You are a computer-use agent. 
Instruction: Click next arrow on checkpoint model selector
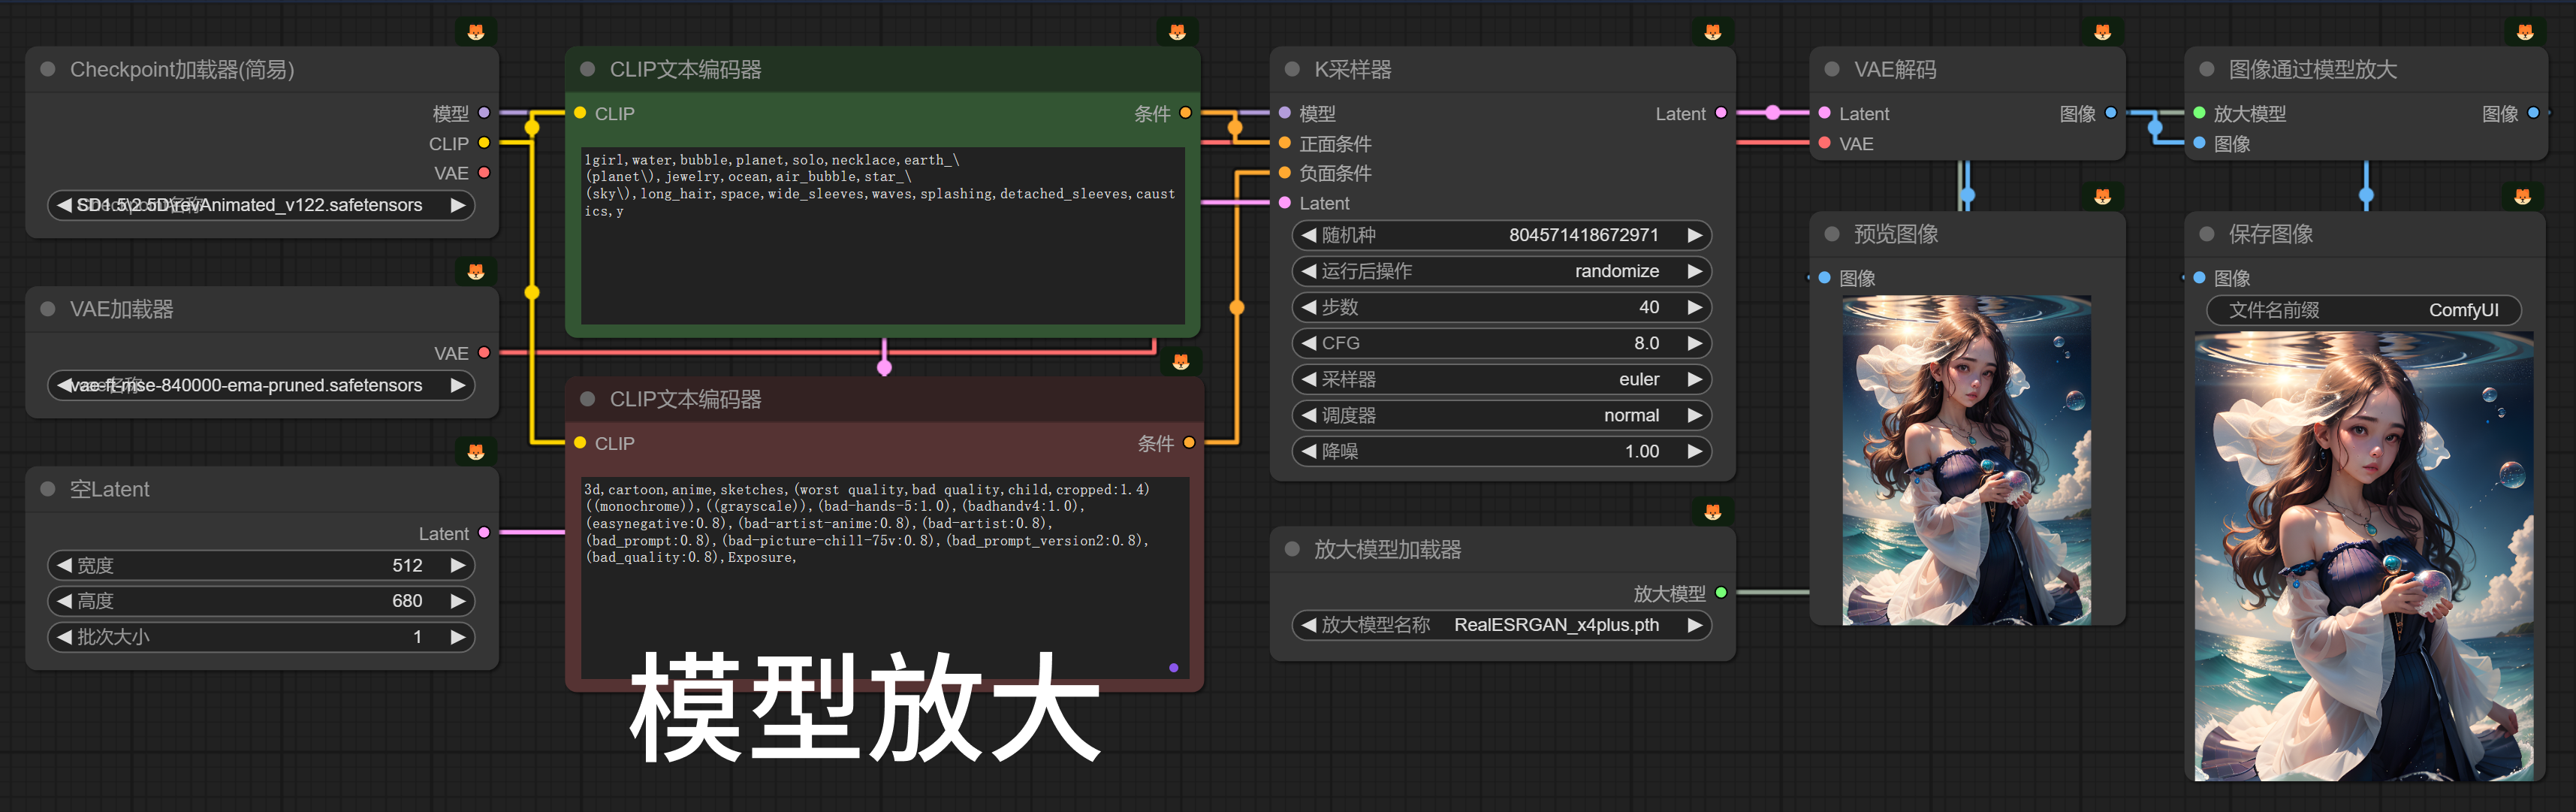click(x=458, y=205)
